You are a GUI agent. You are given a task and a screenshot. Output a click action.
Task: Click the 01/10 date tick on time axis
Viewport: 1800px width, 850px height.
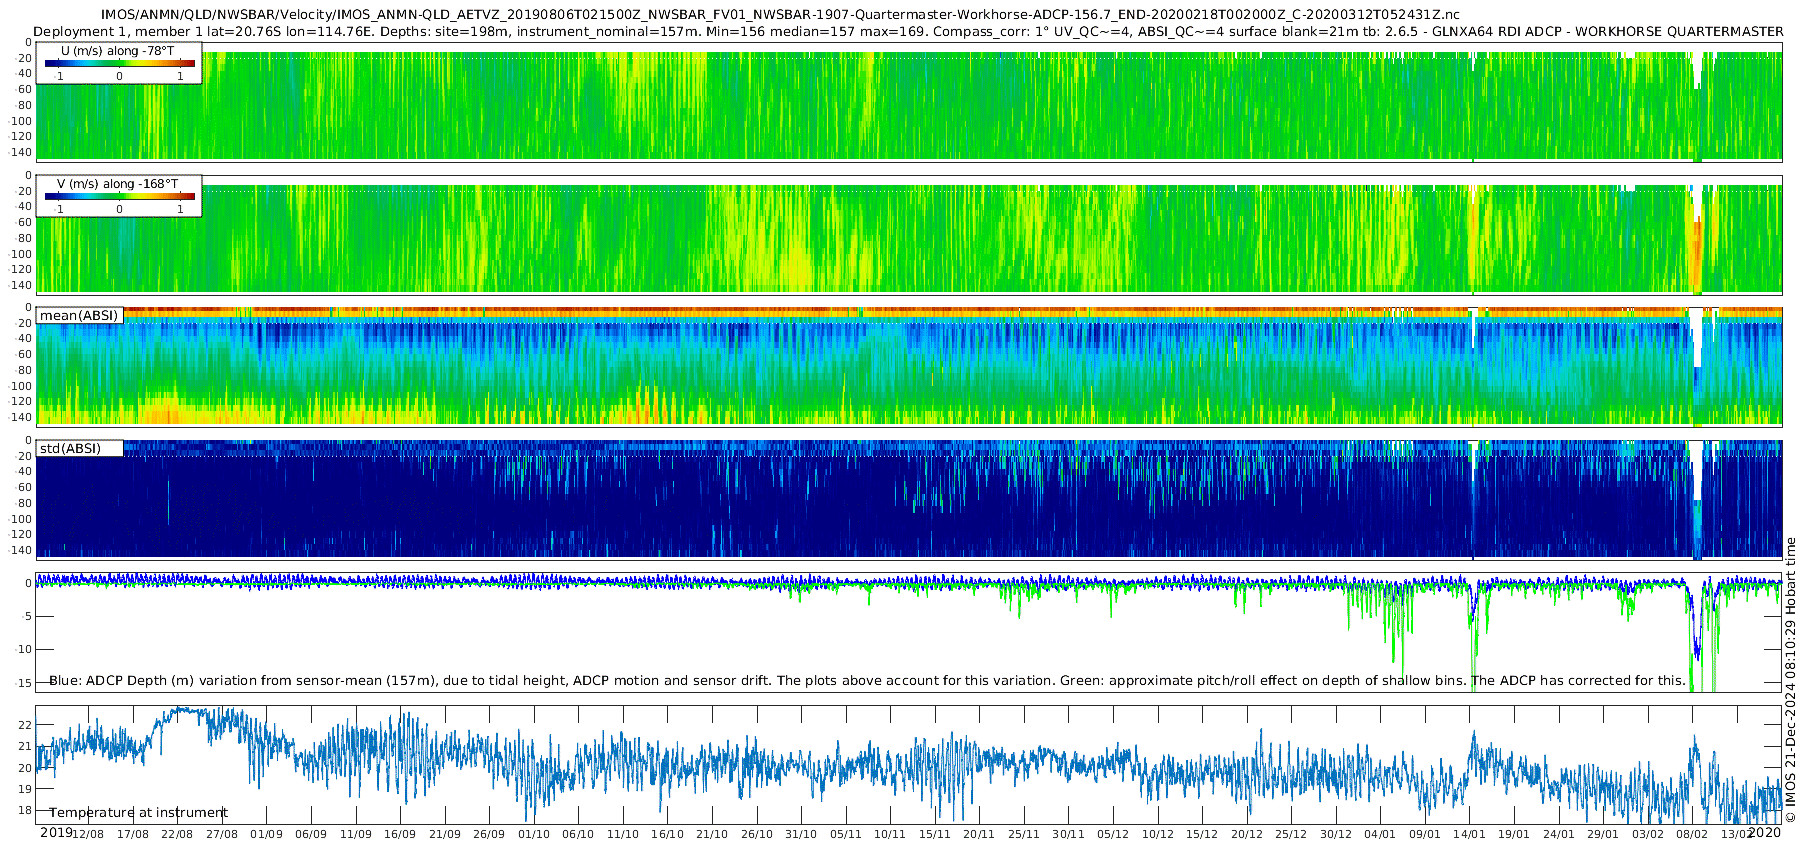pyautogui.click(x=533, y=834)
